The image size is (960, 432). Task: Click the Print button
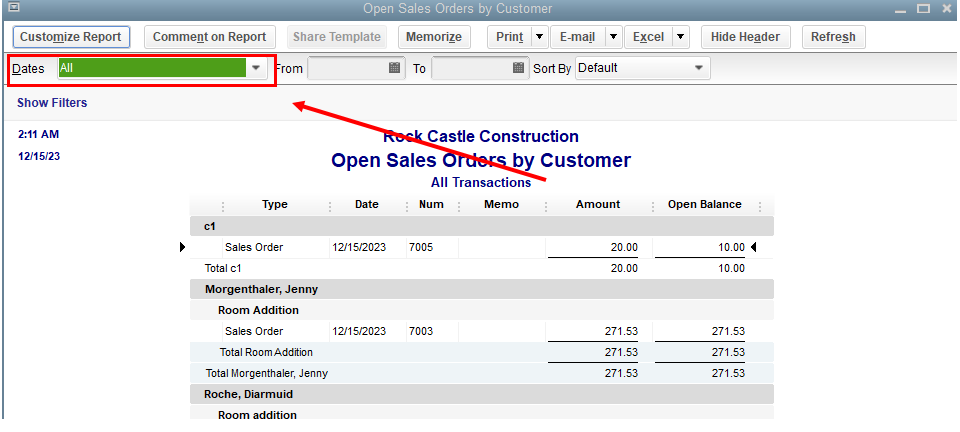click(509, 37)
